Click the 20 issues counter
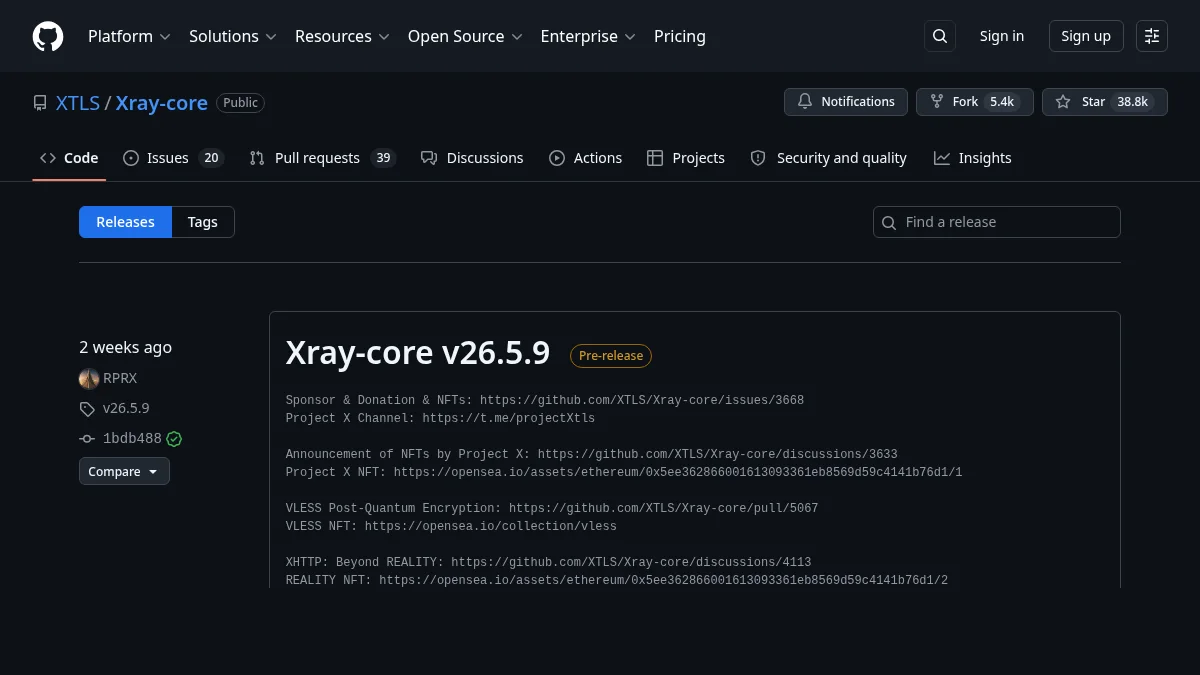 click(x=210, y=158)
